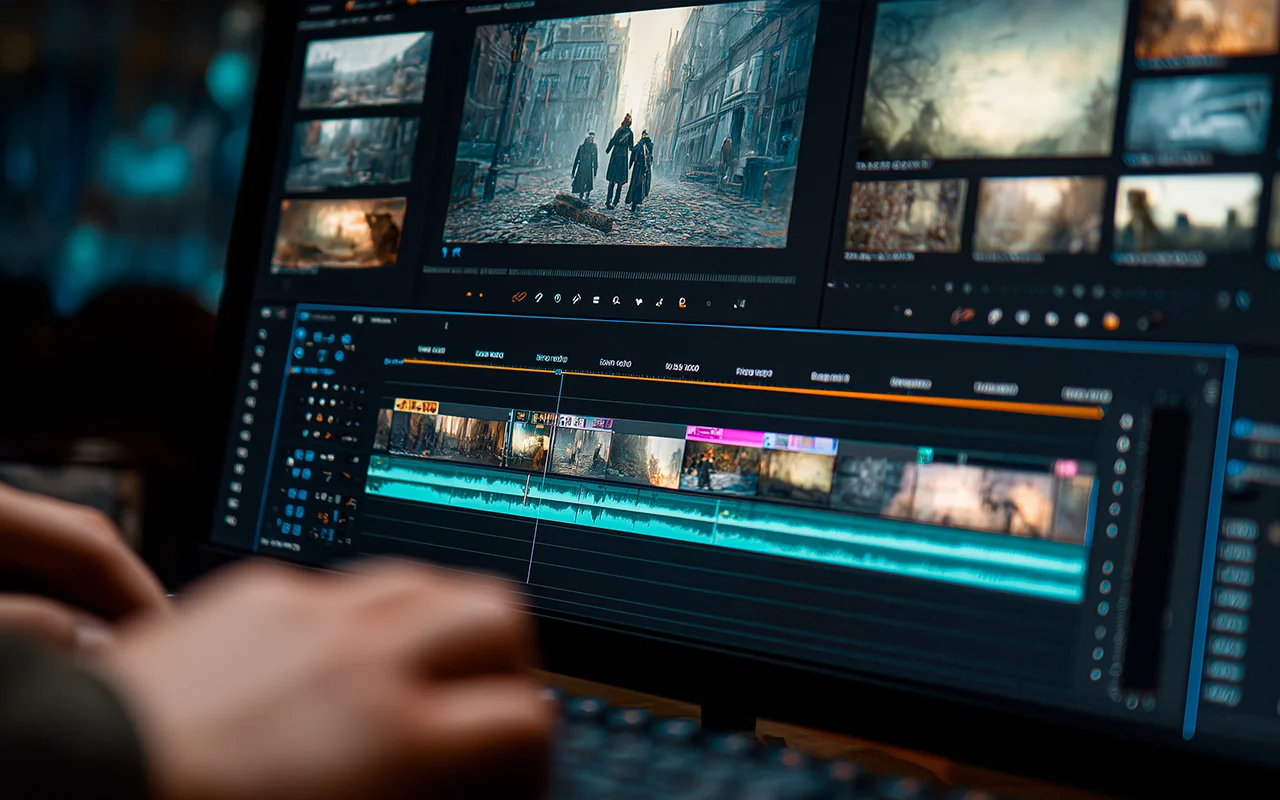Screen dimensions: 1280x800
Task: Click the orange link icon below the preview
Action: 519,297
